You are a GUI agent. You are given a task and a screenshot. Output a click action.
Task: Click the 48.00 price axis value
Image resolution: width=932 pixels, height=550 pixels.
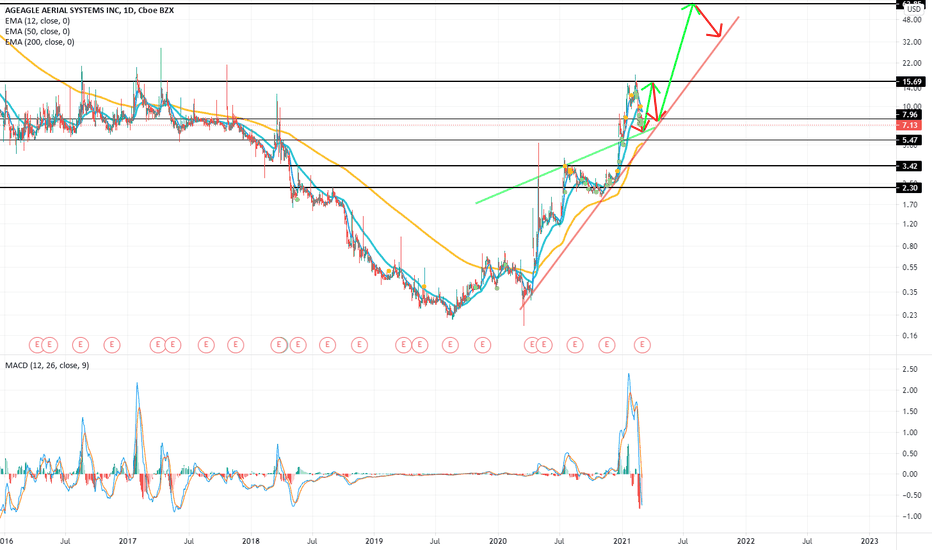click(912, 20)
